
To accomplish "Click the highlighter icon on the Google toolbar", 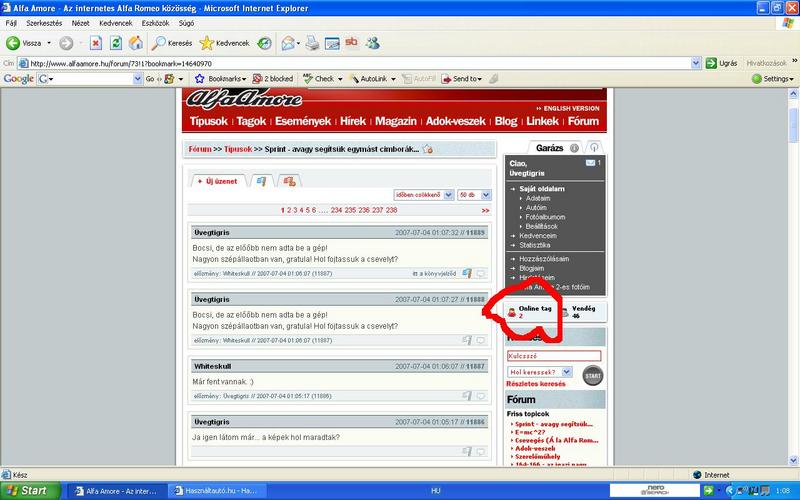I will tap(493, 79).
